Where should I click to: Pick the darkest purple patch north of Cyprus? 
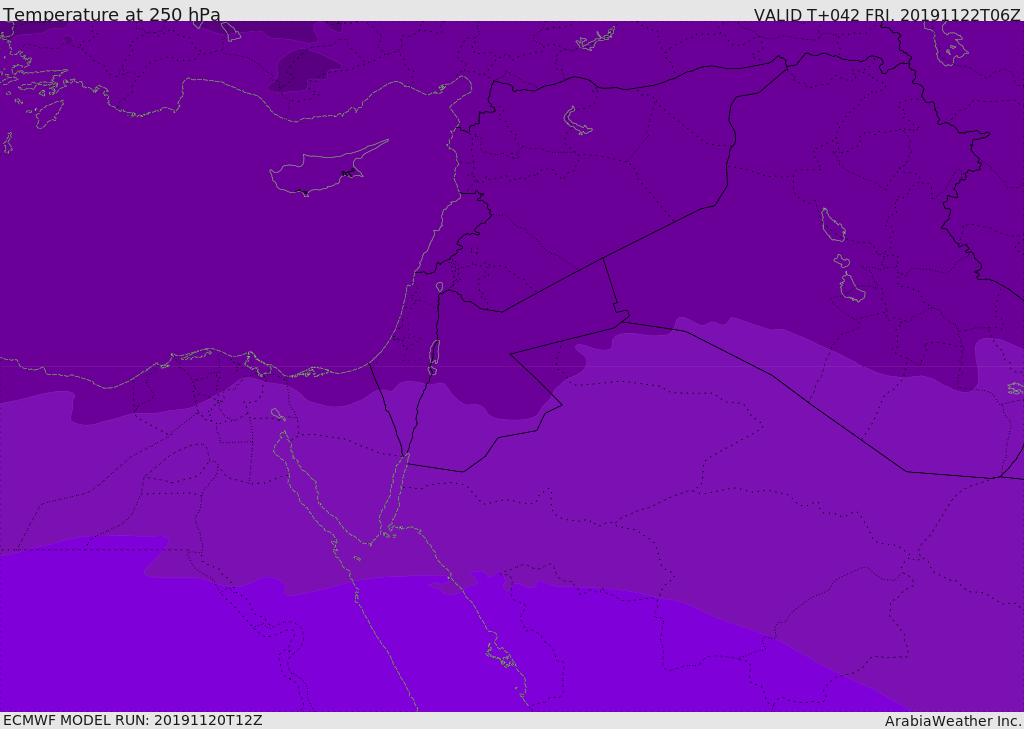pos(305,70)
